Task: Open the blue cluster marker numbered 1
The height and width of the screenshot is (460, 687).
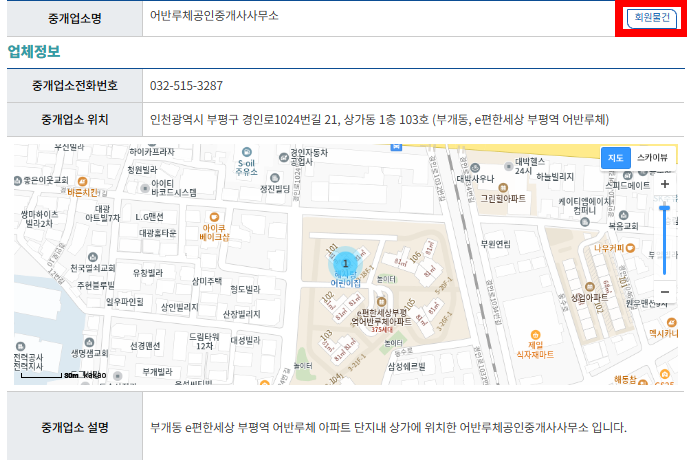Action: (x=345, y=264)
